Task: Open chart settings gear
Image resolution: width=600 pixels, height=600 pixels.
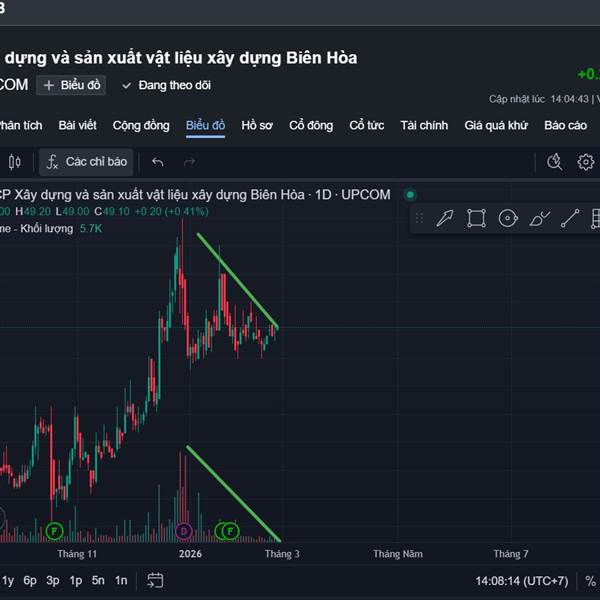Action: 585,162
